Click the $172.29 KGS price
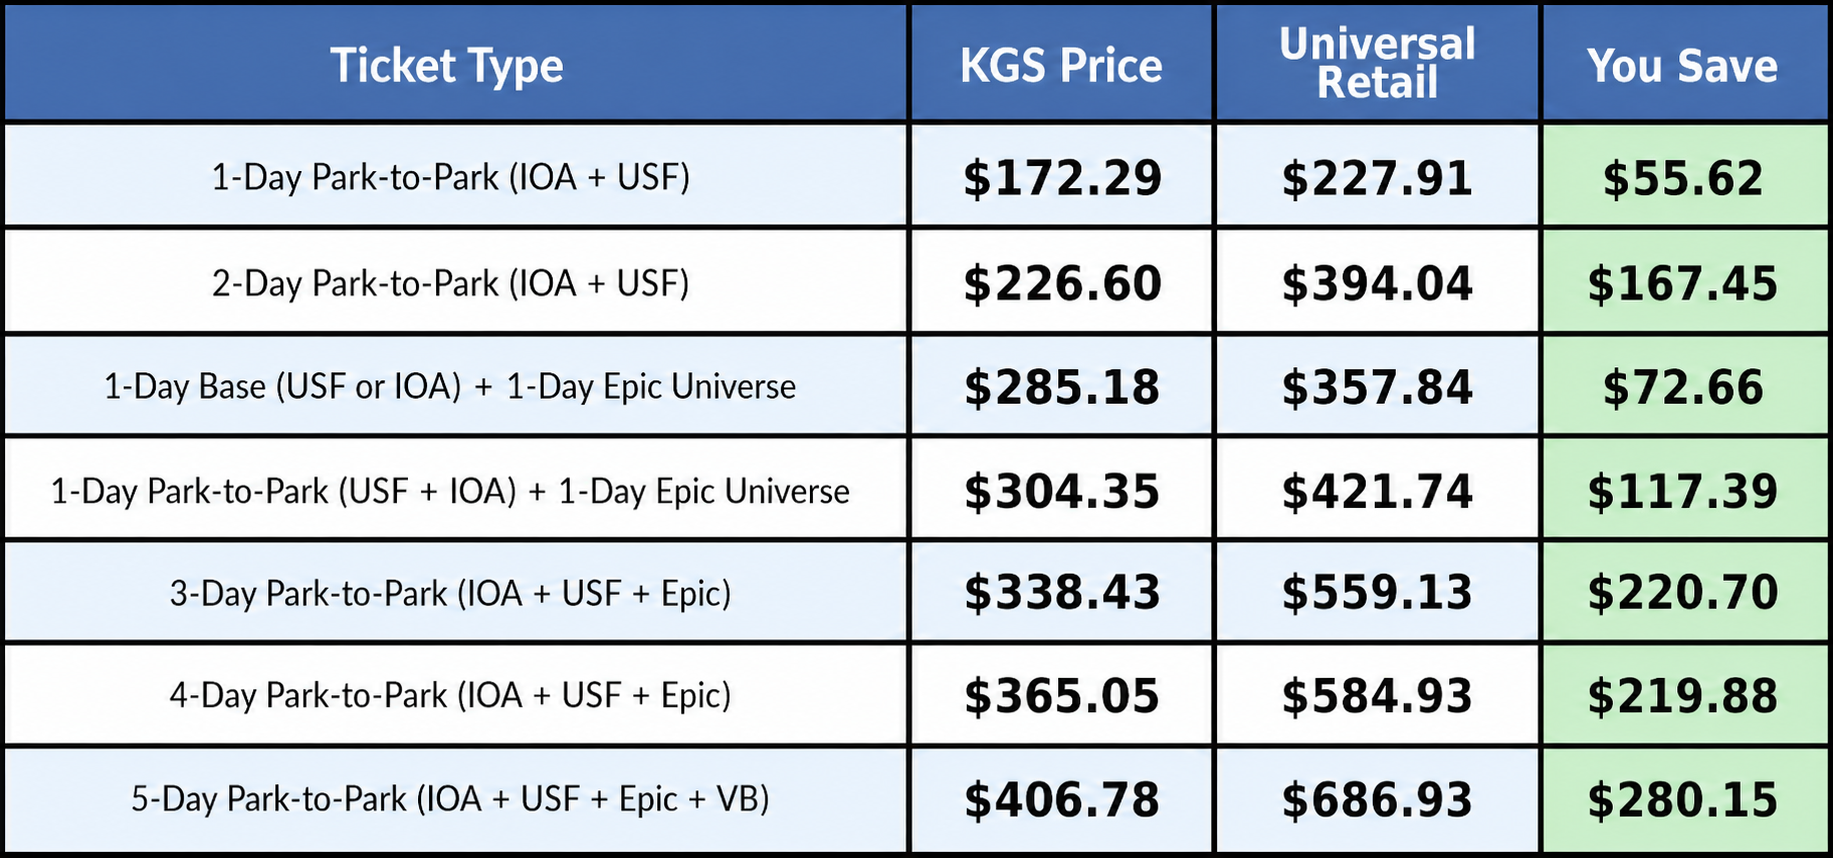 [x=1062, y=178]
